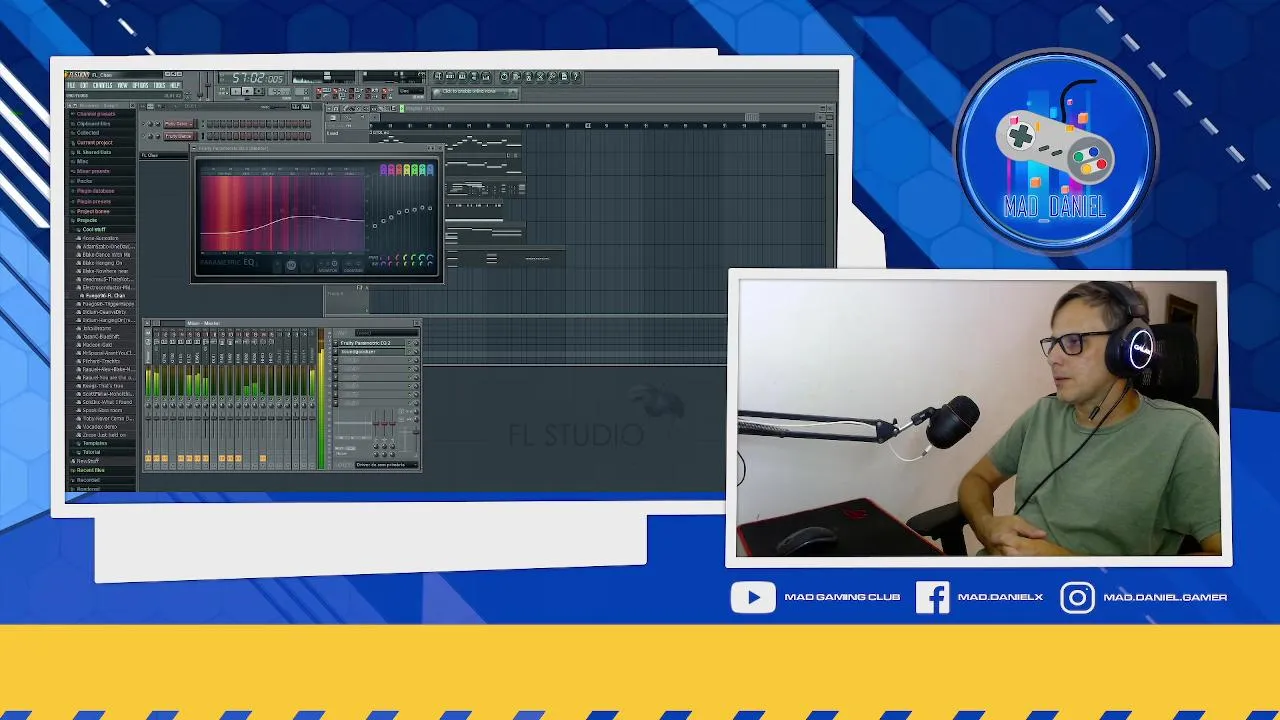The width and height of the screenshot is (1280, 720).
Task: Select the orange EQ band token
Action: (x=399, y=170)
